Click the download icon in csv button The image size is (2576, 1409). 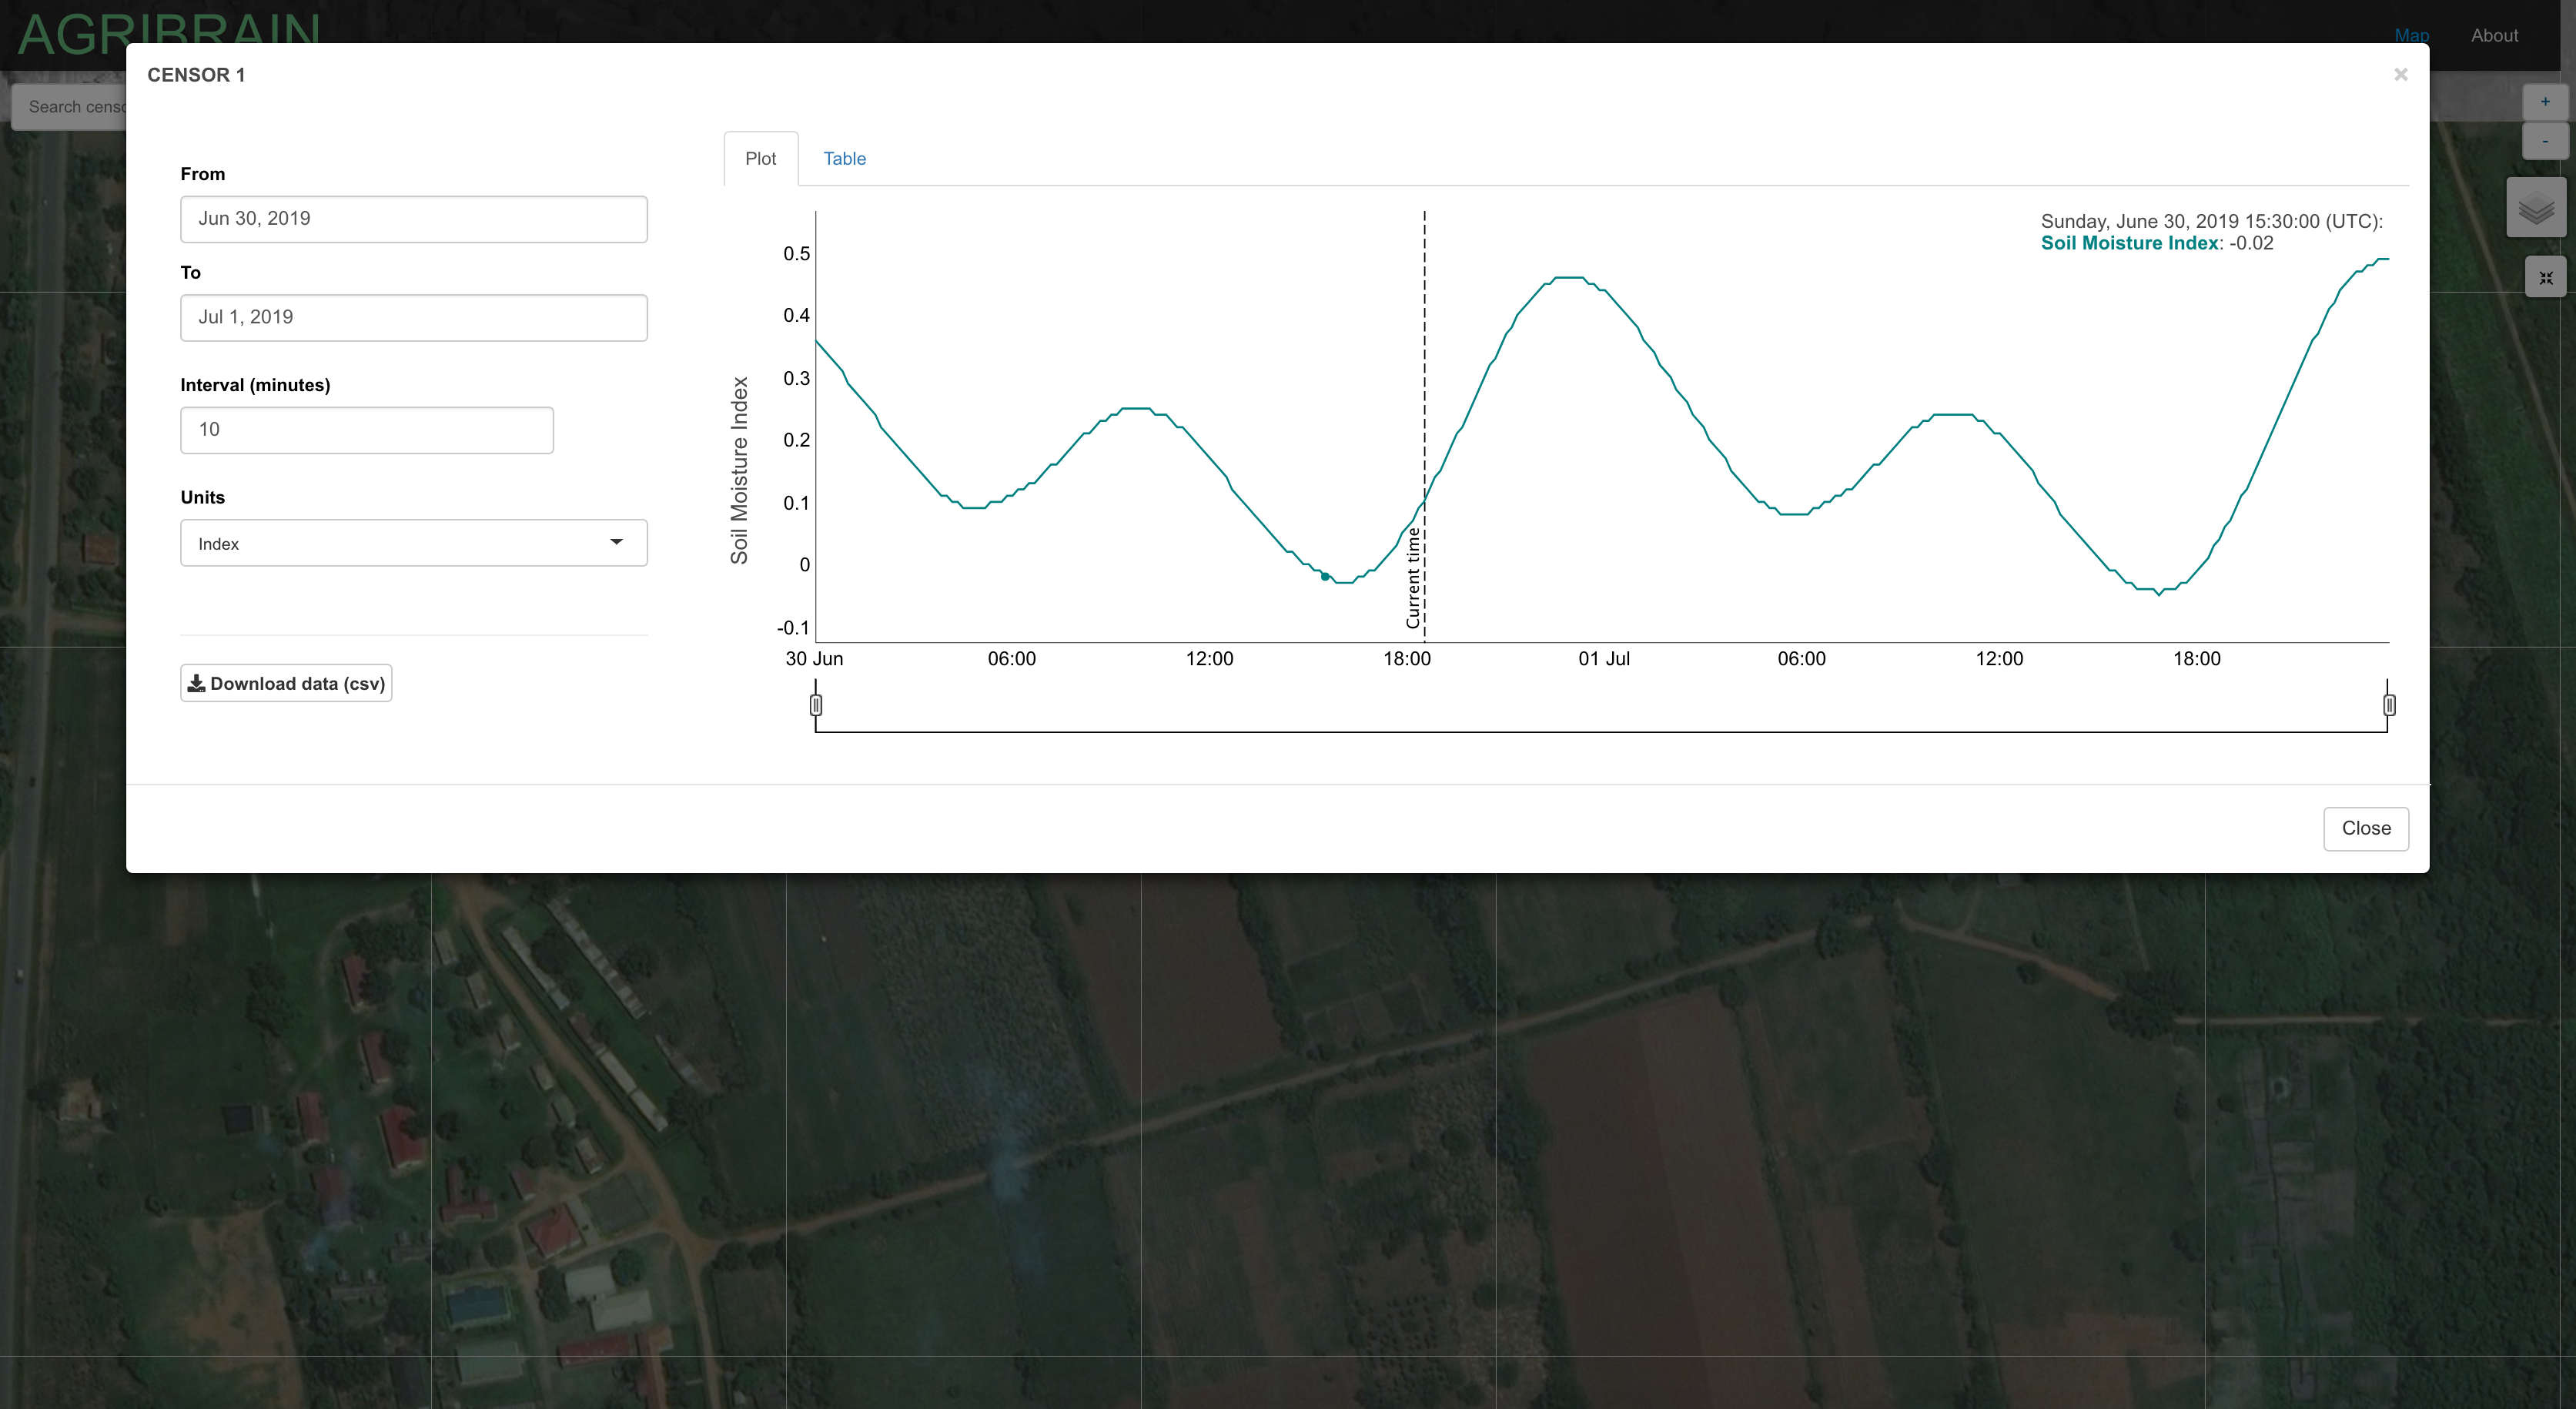click(197, 683)
